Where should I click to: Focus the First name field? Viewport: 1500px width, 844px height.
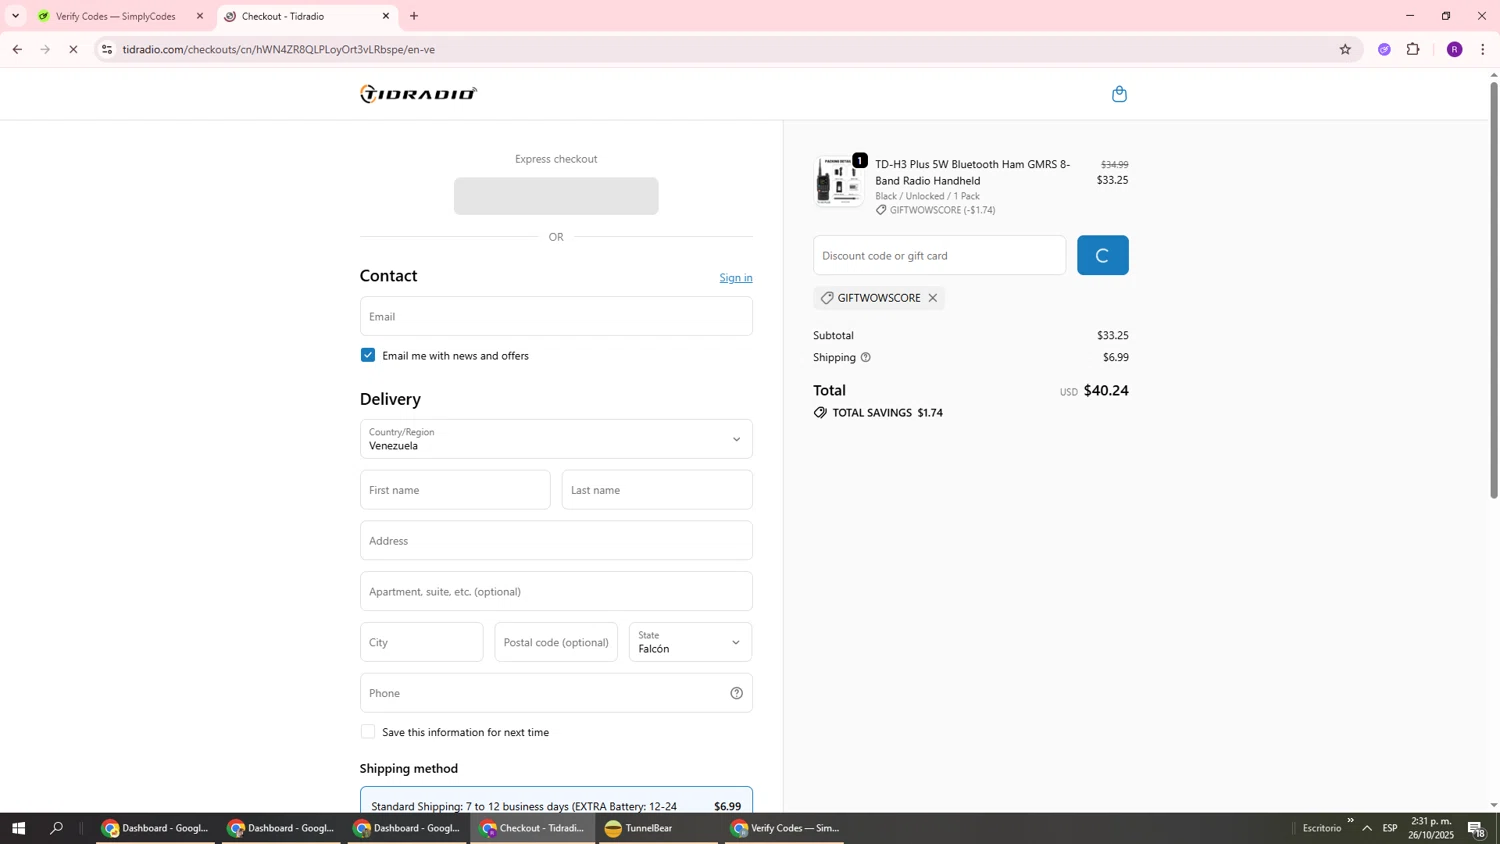point(455,490)
